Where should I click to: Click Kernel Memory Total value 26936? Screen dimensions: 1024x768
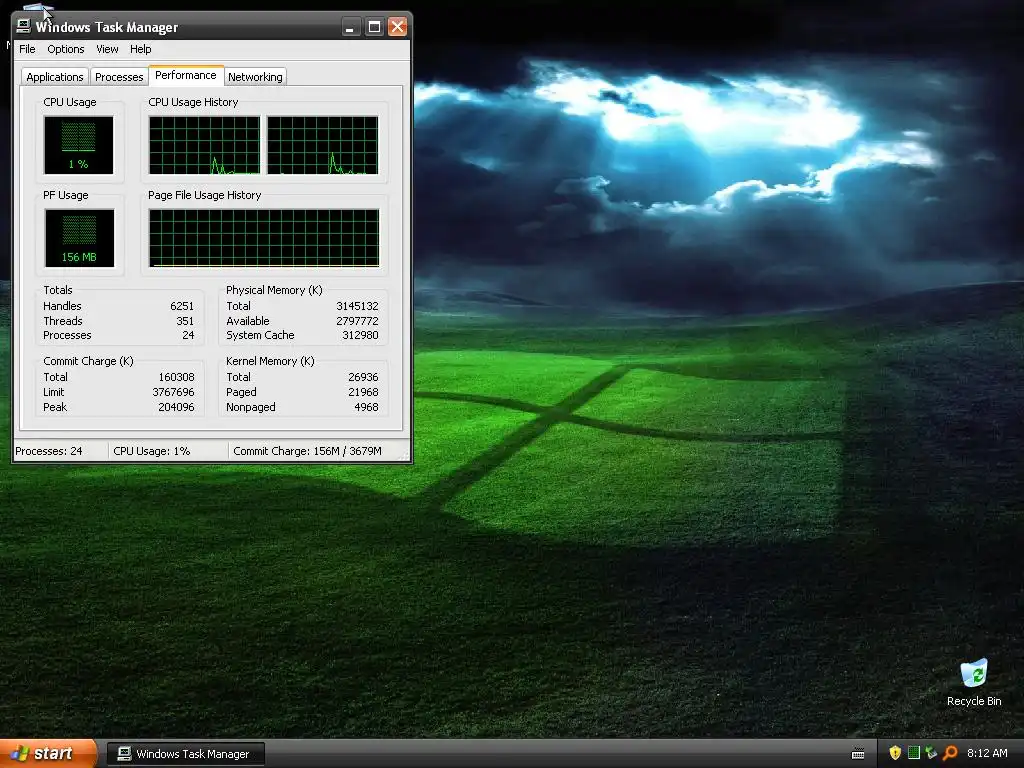pyautogui.click(x=363, y=377)
